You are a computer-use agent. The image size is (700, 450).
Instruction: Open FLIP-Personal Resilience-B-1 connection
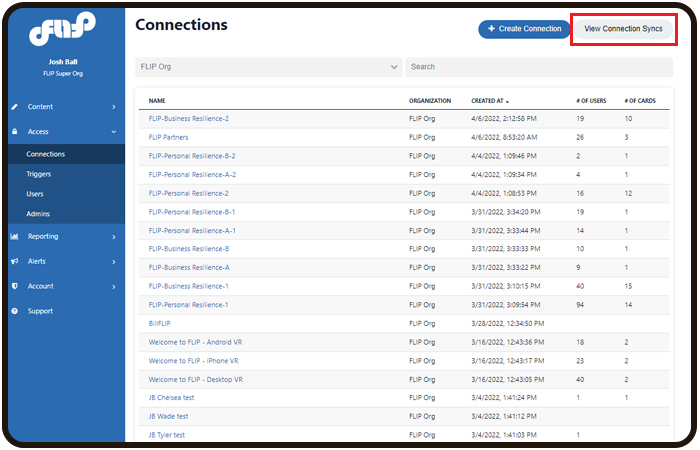(192, 212)
